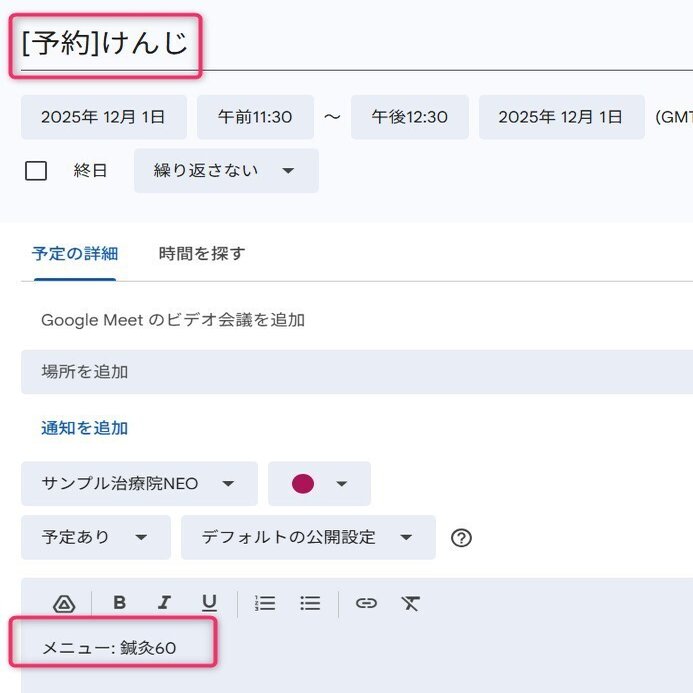Insert a numbered list
The width and height of the screenshot is (693, 693).
pyautogui.click(x=265, y=603)
